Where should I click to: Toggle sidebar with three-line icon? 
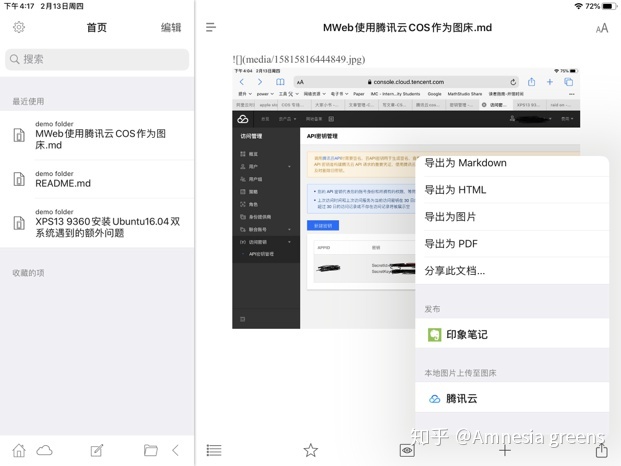pos(211,27)
